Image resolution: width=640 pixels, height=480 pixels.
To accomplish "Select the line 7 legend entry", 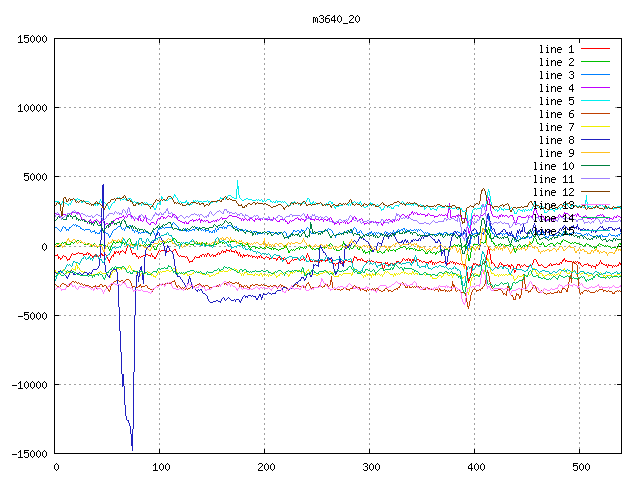I will tap(556, 127).
